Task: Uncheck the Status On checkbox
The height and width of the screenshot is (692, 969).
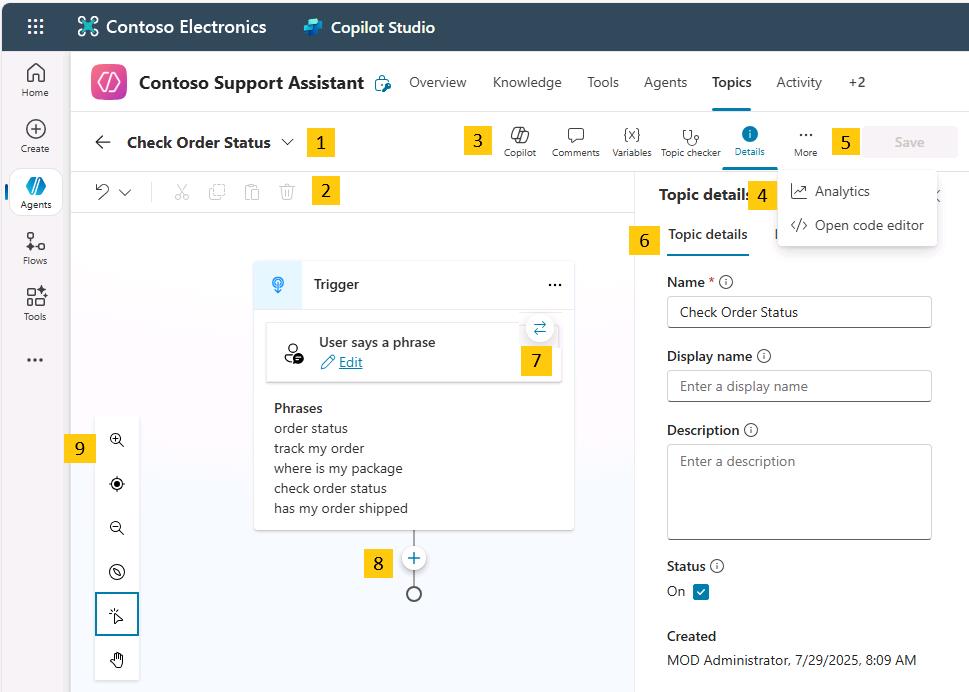Action: click(701, 592)
